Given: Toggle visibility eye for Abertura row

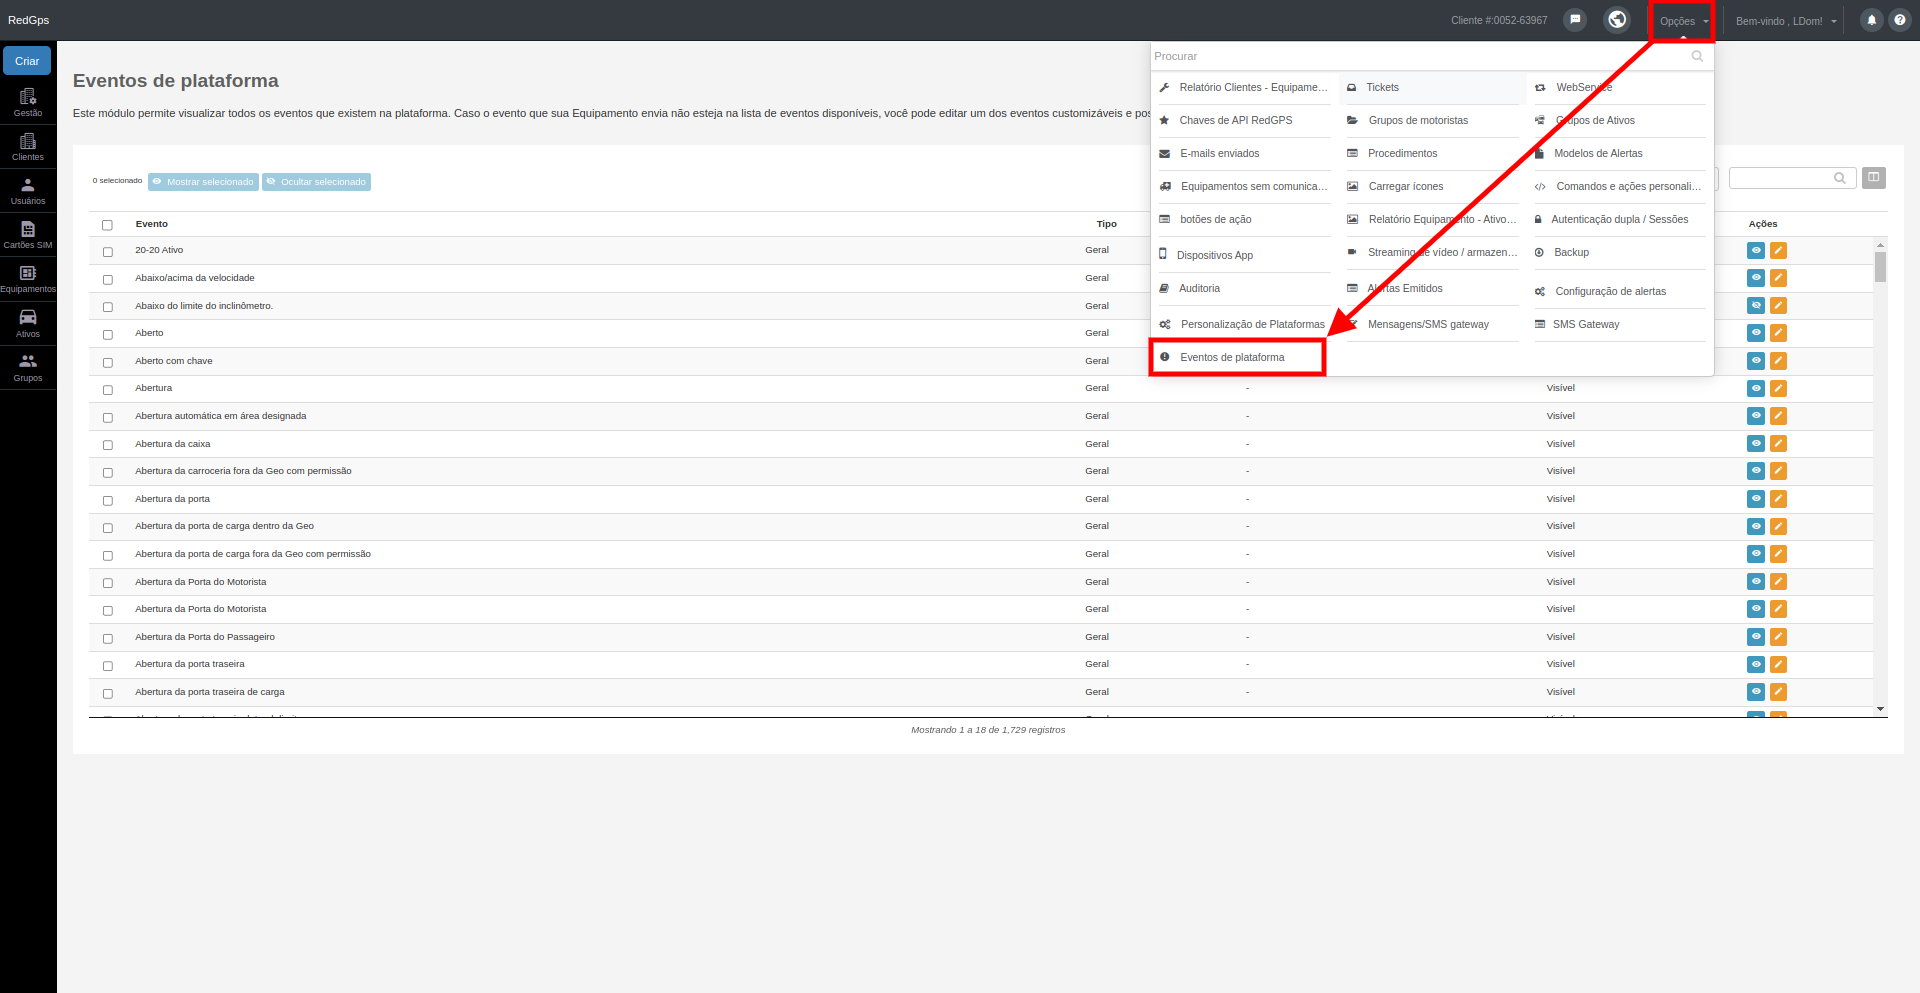Looking at the screenshot, I should [x=1756, y=388].
